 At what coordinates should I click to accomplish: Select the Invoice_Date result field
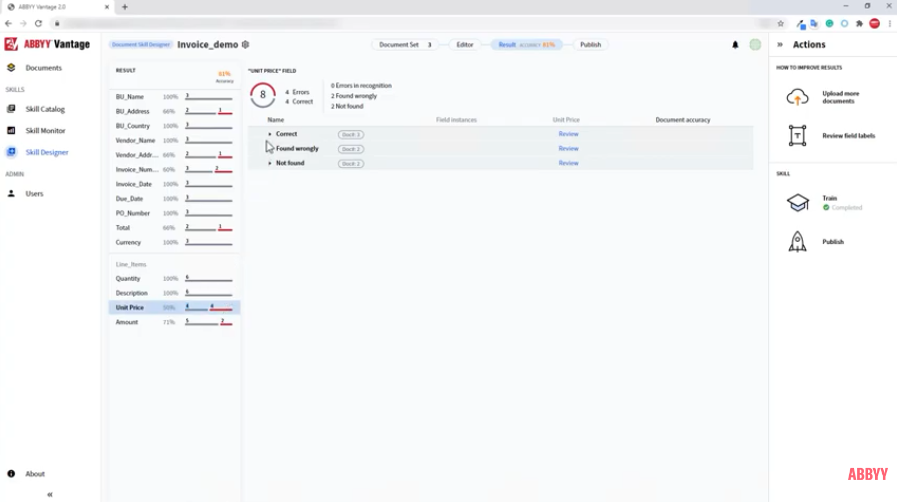174,184
